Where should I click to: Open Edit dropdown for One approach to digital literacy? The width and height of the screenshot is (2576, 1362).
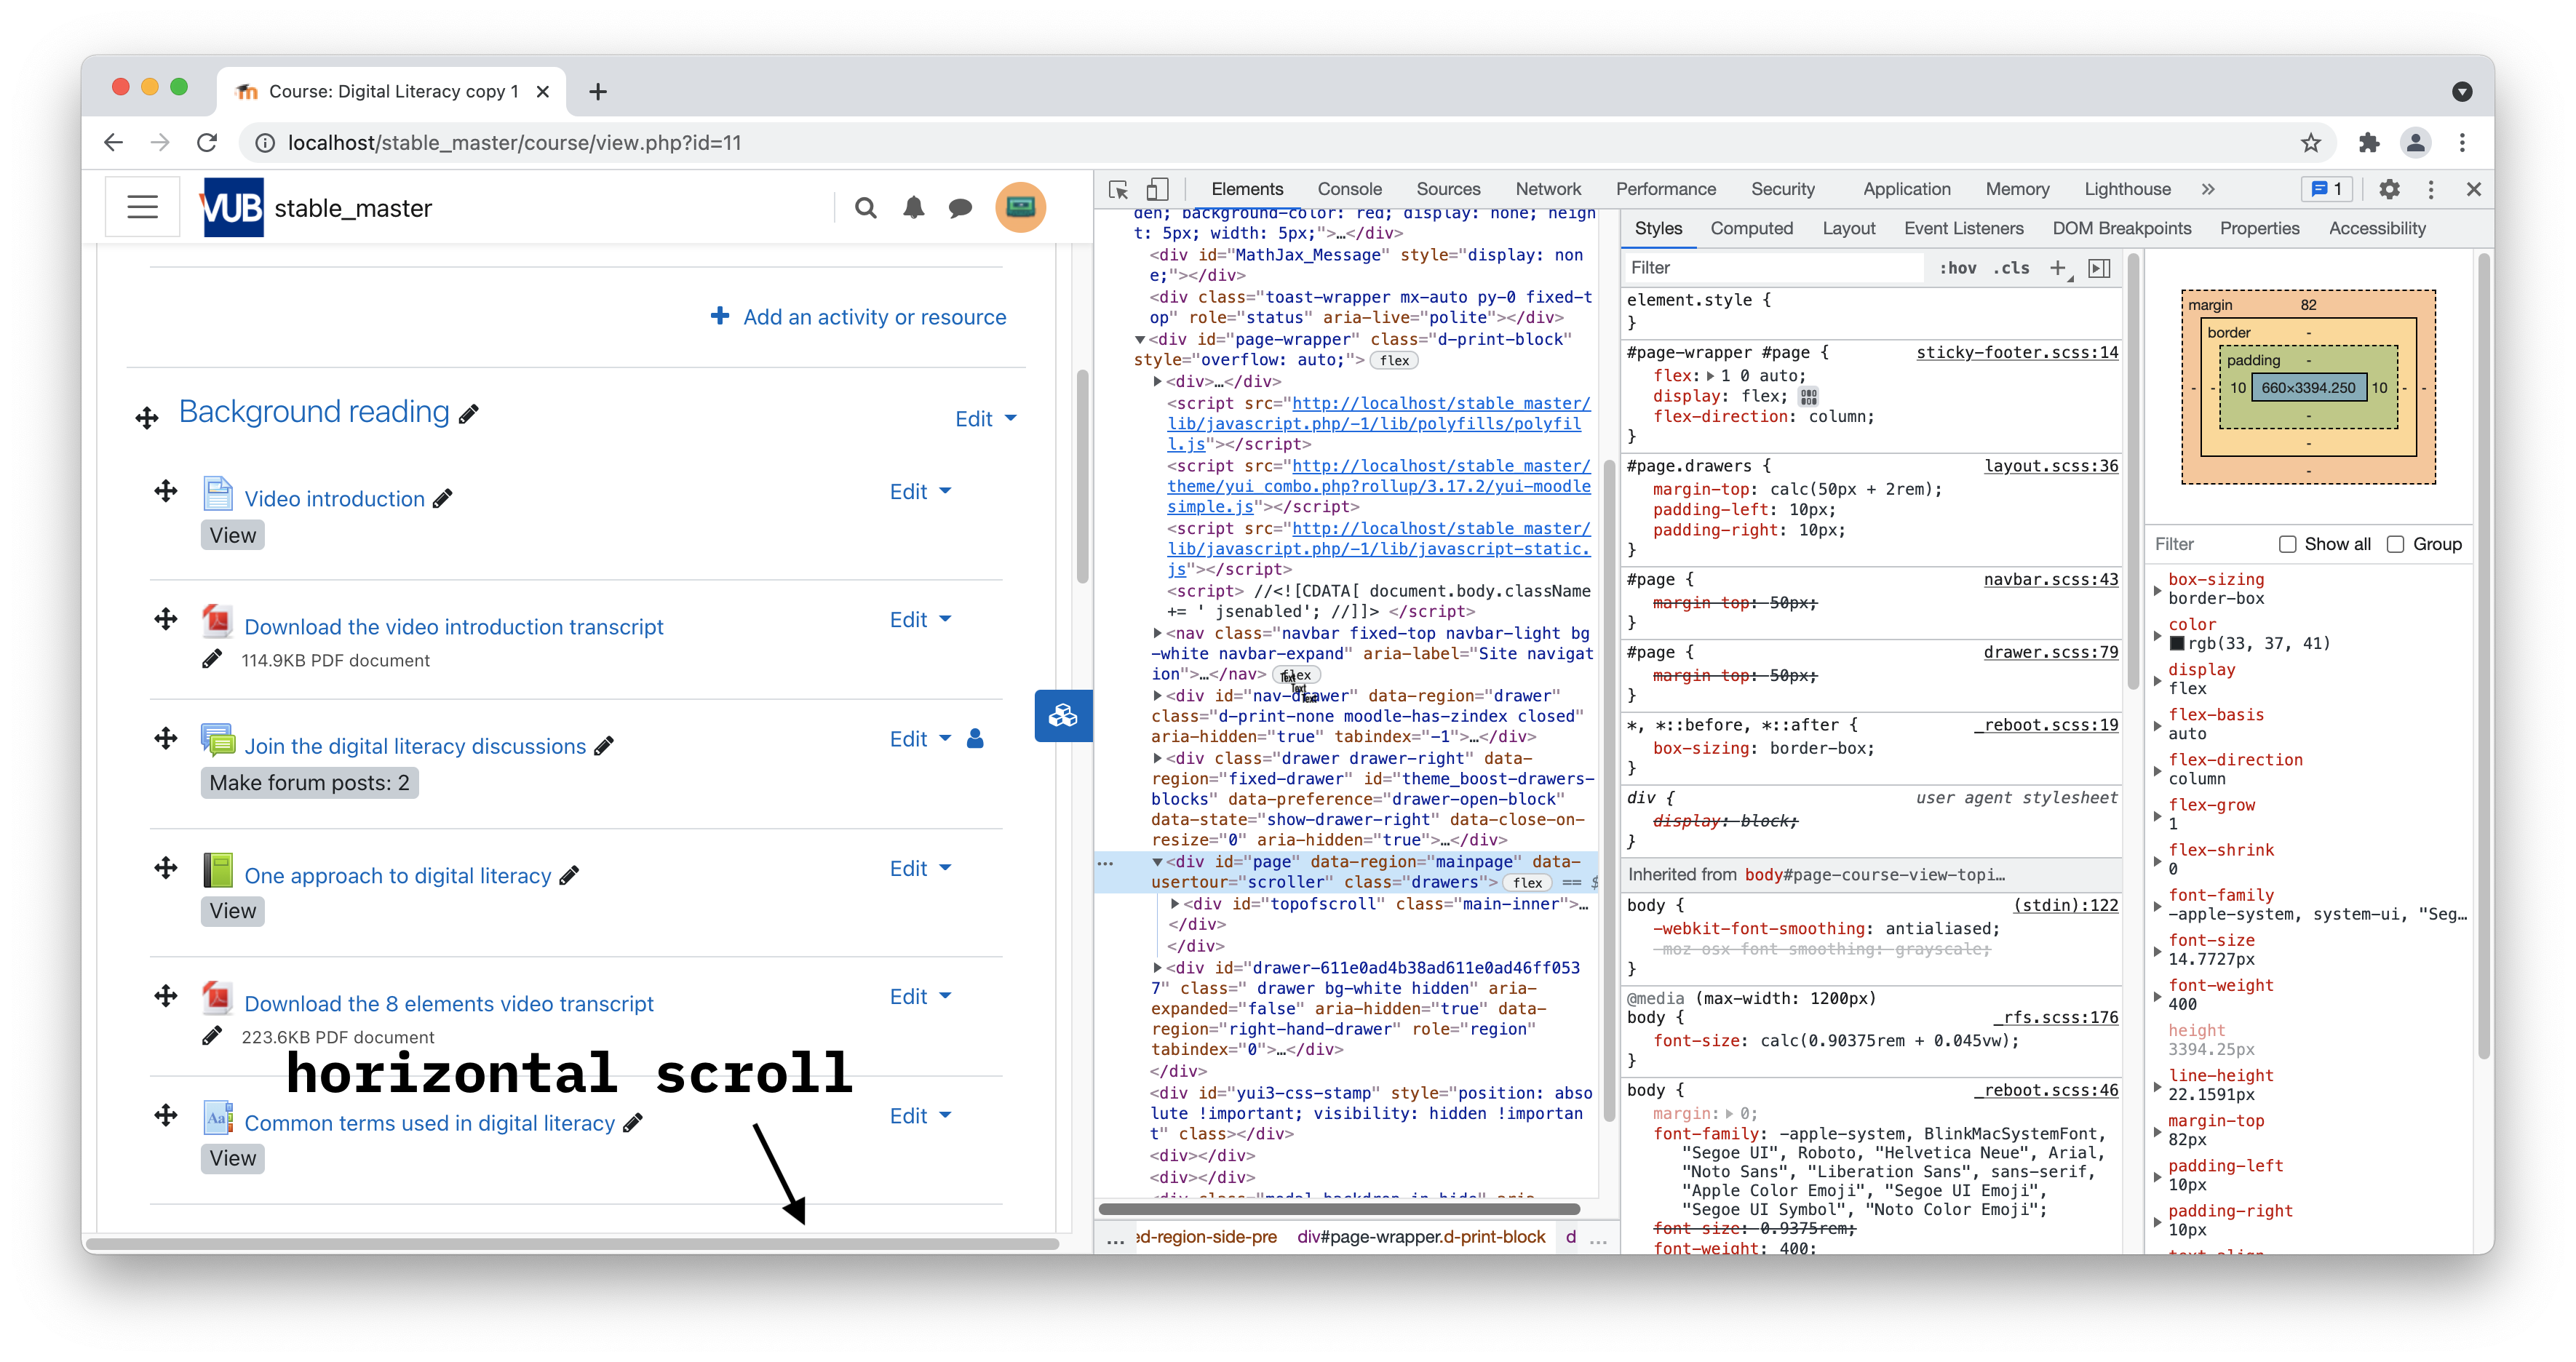[x=920, y=869]
